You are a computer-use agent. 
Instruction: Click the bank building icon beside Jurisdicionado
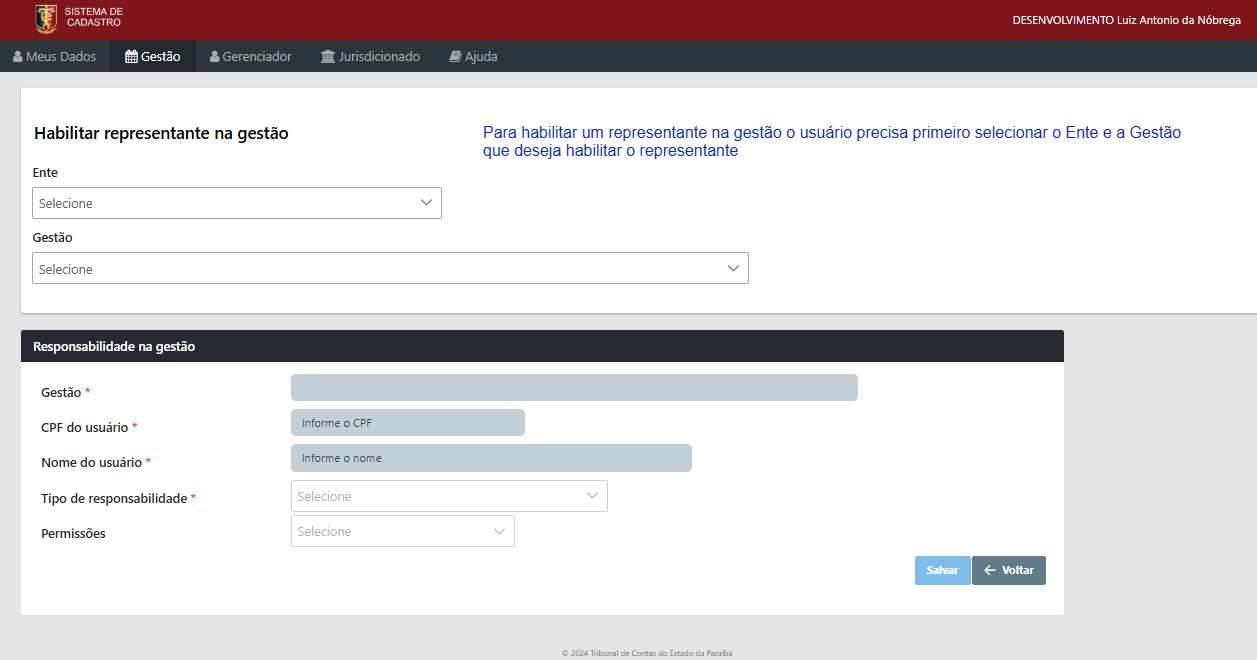tap(328, 57)
